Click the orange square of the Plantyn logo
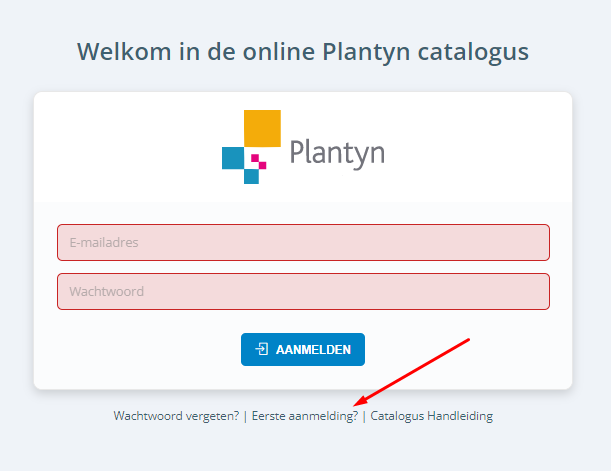 coord(262,129)
